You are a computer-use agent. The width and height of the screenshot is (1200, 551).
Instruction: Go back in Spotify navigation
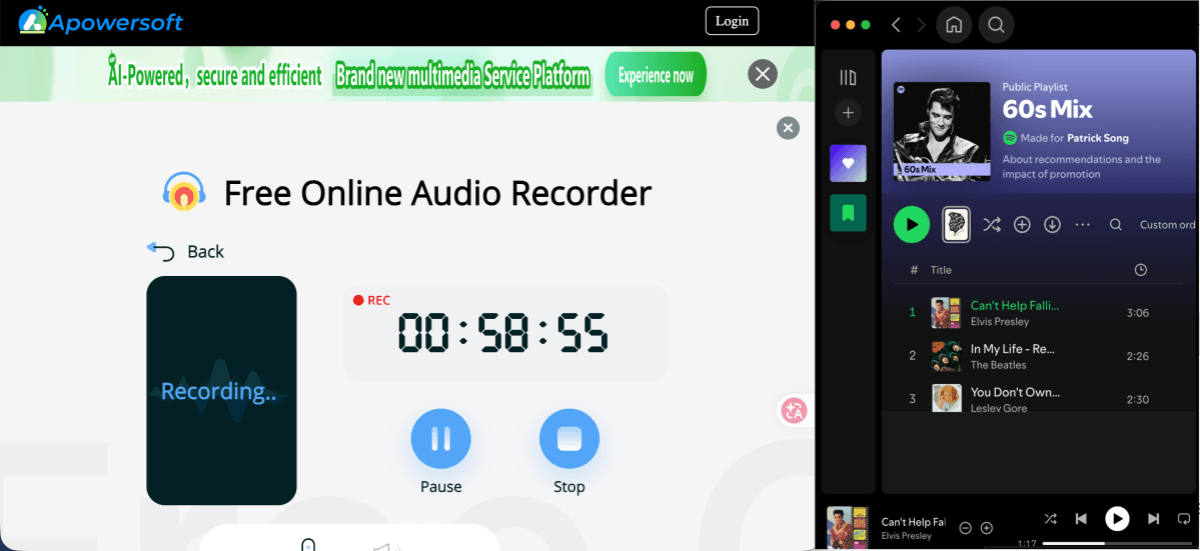point(896,25)
